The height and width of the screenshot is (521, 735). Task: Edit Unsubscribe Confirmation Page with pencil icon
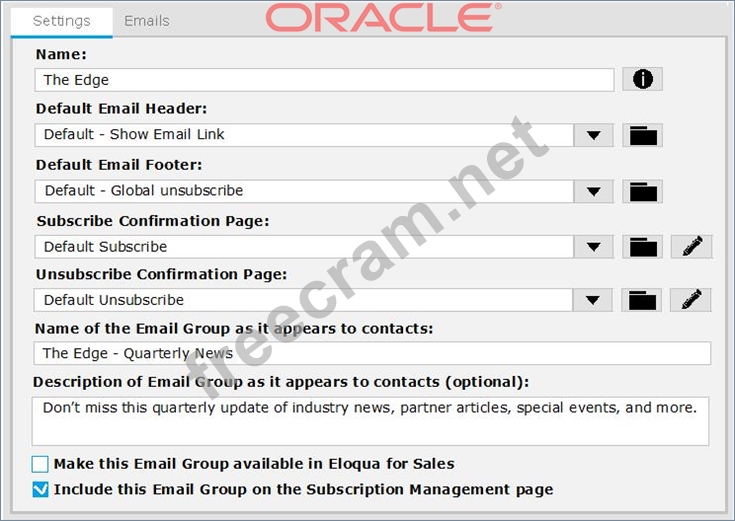[x=692, y=299]
